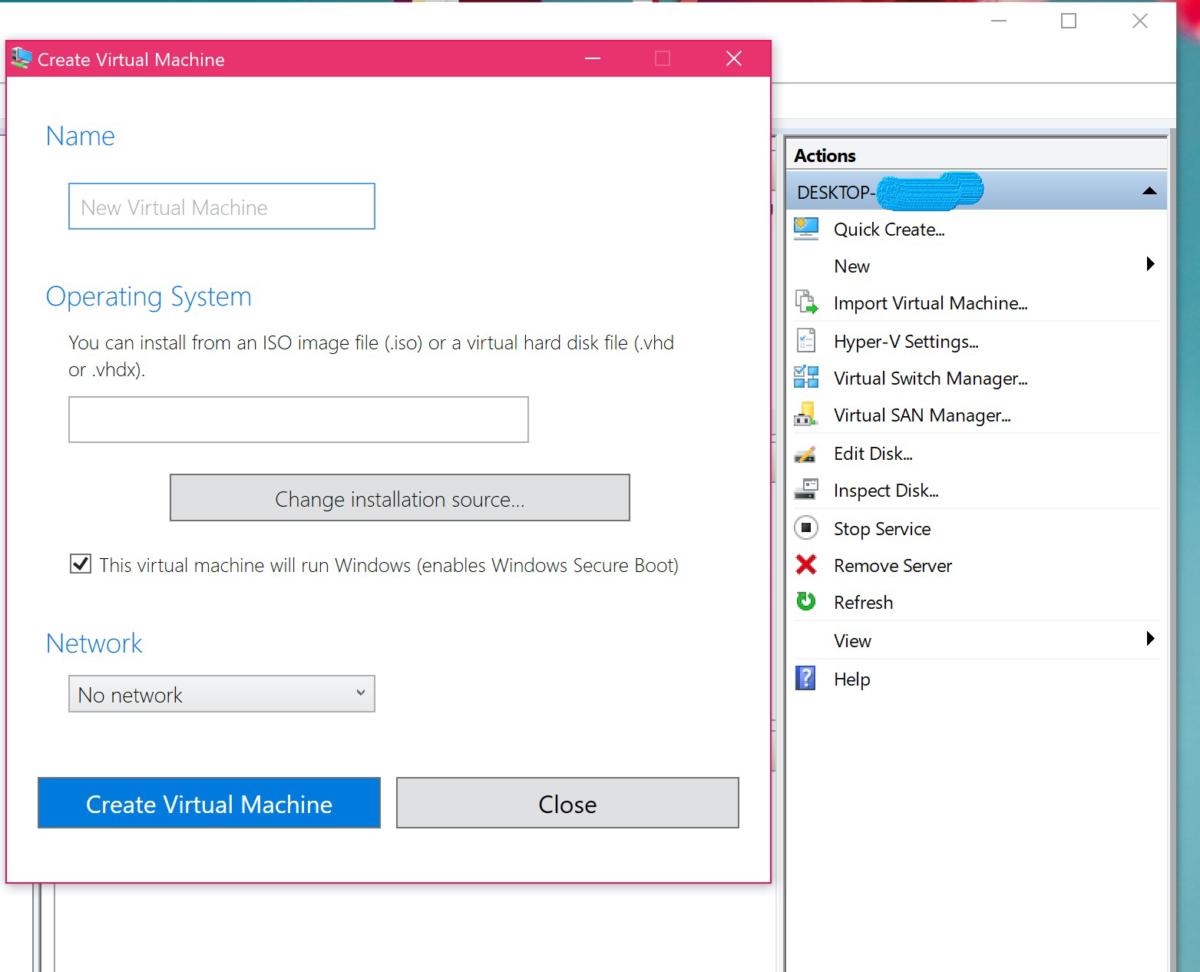Select Refresh in Actions pane

[863, 603]
